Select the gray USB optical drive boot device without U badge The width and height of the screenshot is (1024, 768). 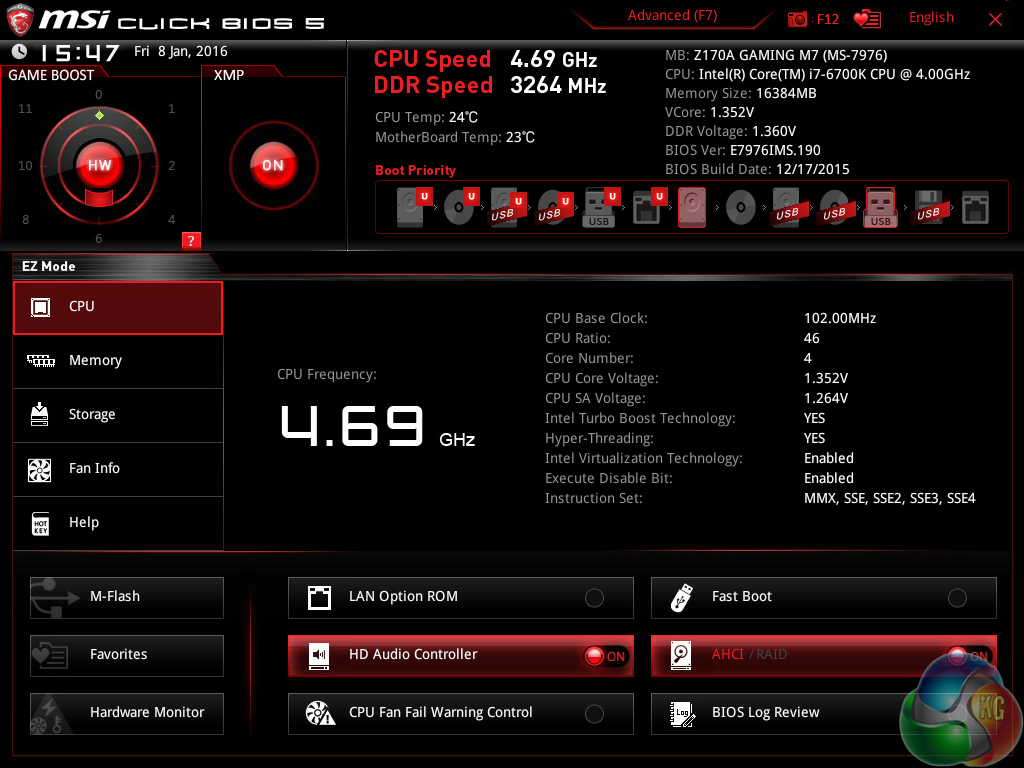click(x=834, y=207)
